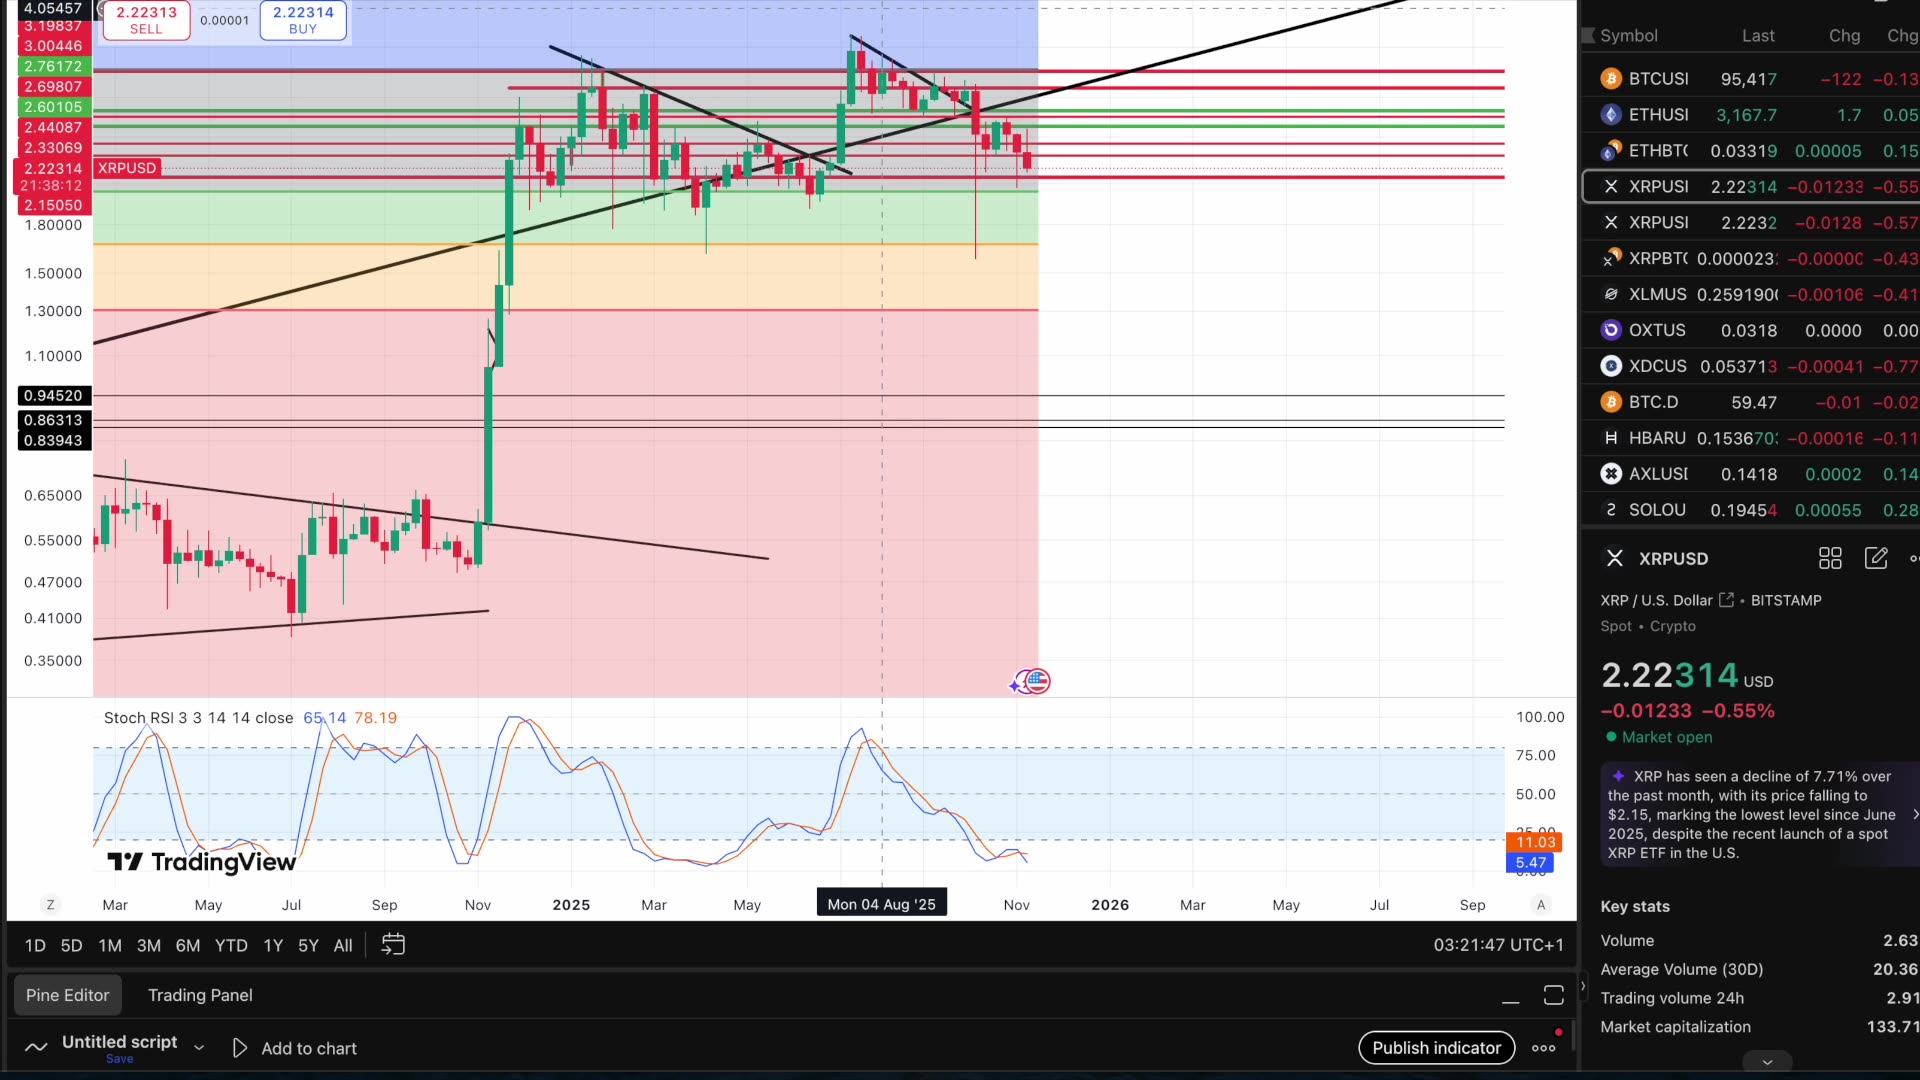Expand more key stats chevron
1920x1080 pixels.
[x=1767, y=1062]
